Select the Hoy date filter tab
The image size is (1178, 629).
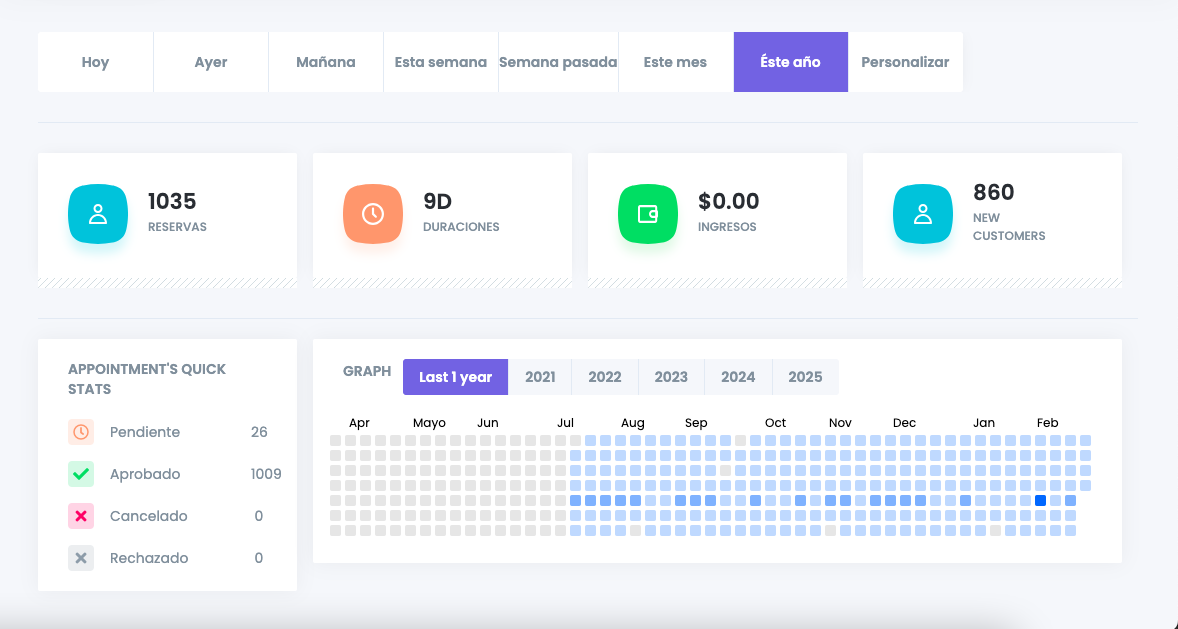click(x=95, y=62)
